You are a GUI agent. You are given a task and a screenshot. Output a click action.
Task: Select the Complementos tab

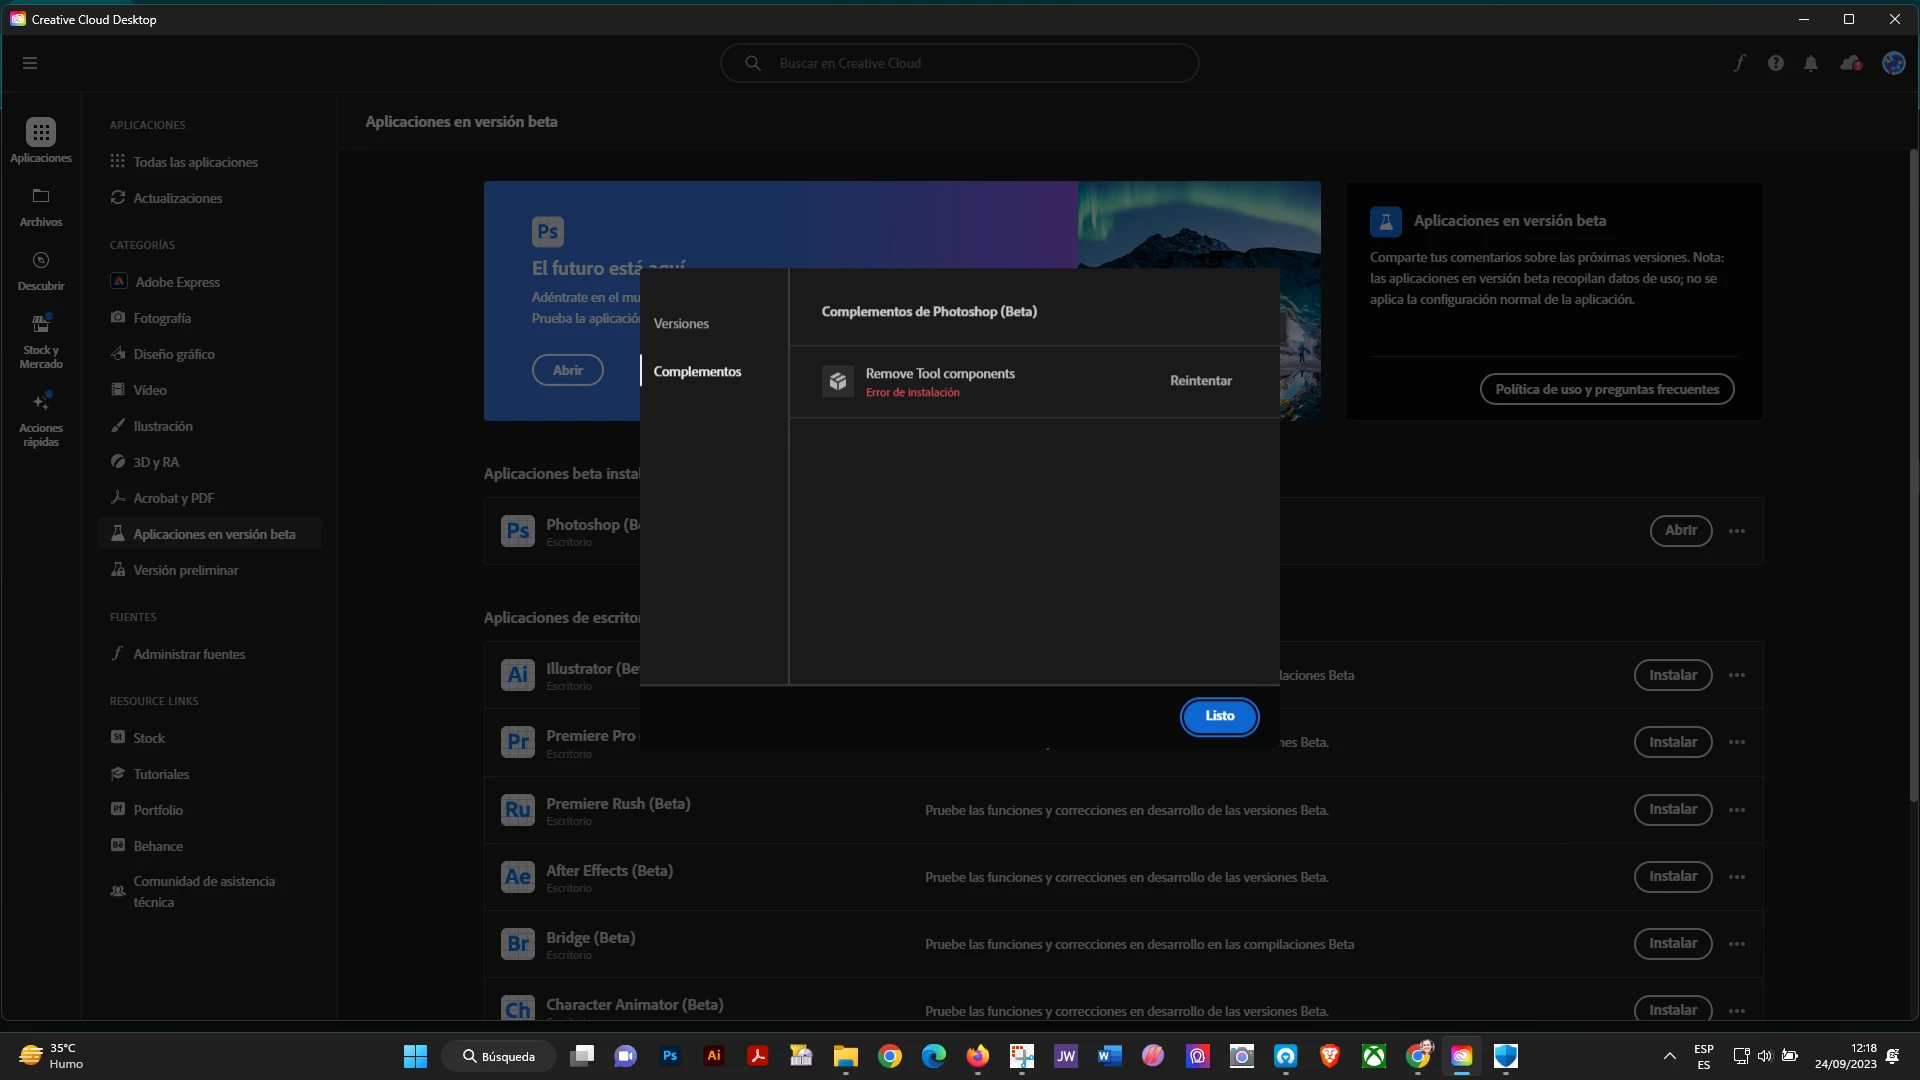(697, 371)
